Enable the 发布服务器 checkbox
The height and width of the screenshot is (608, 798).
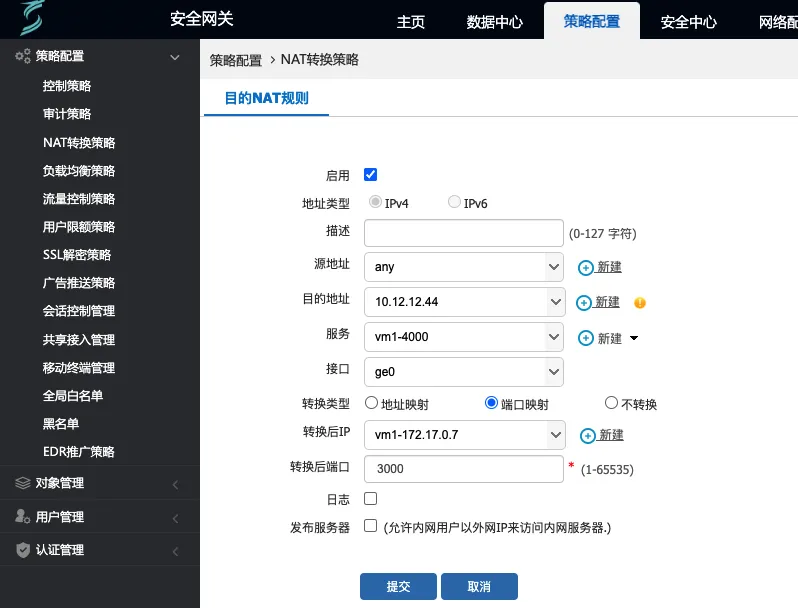pyautogui.click(x=370, y=526)
